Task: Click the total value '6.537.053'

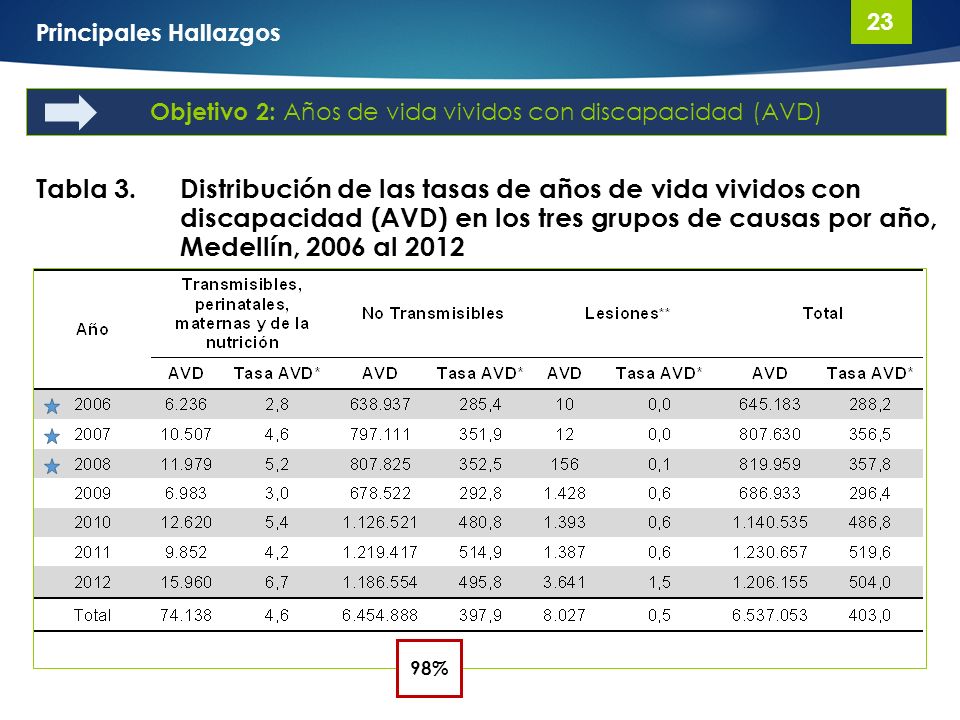Action: (x=770, y=615)
